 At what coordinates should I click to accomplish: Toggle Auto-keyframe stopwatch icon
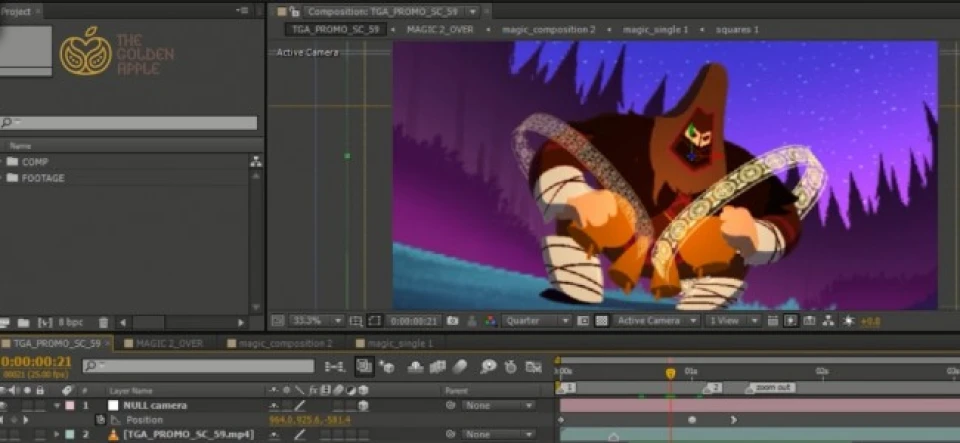510,367
